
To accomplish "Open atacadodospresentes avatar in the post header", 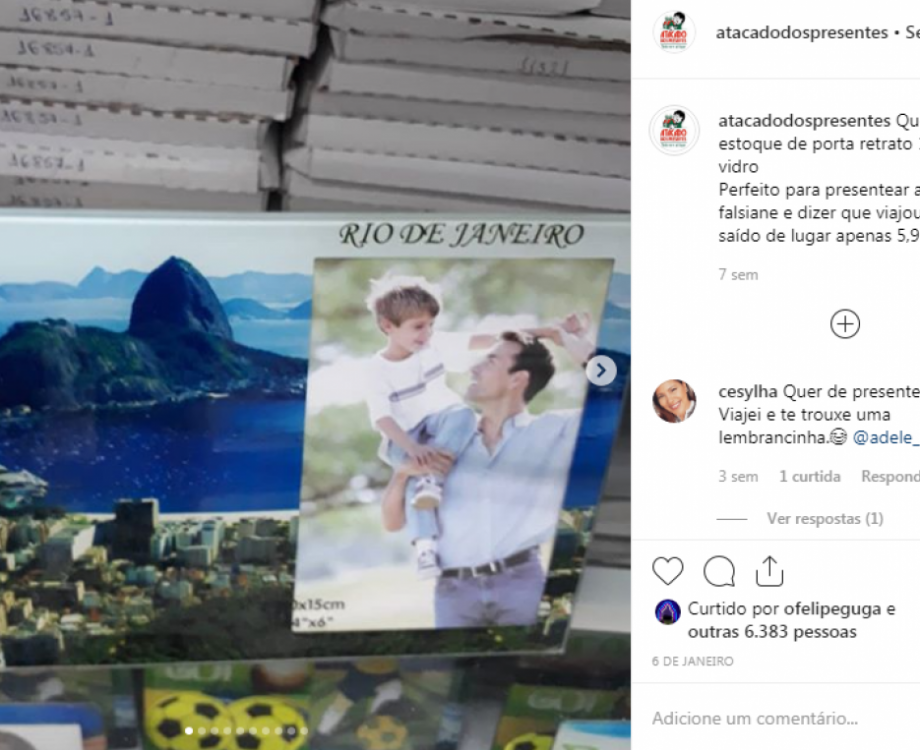I will point(674,32).
